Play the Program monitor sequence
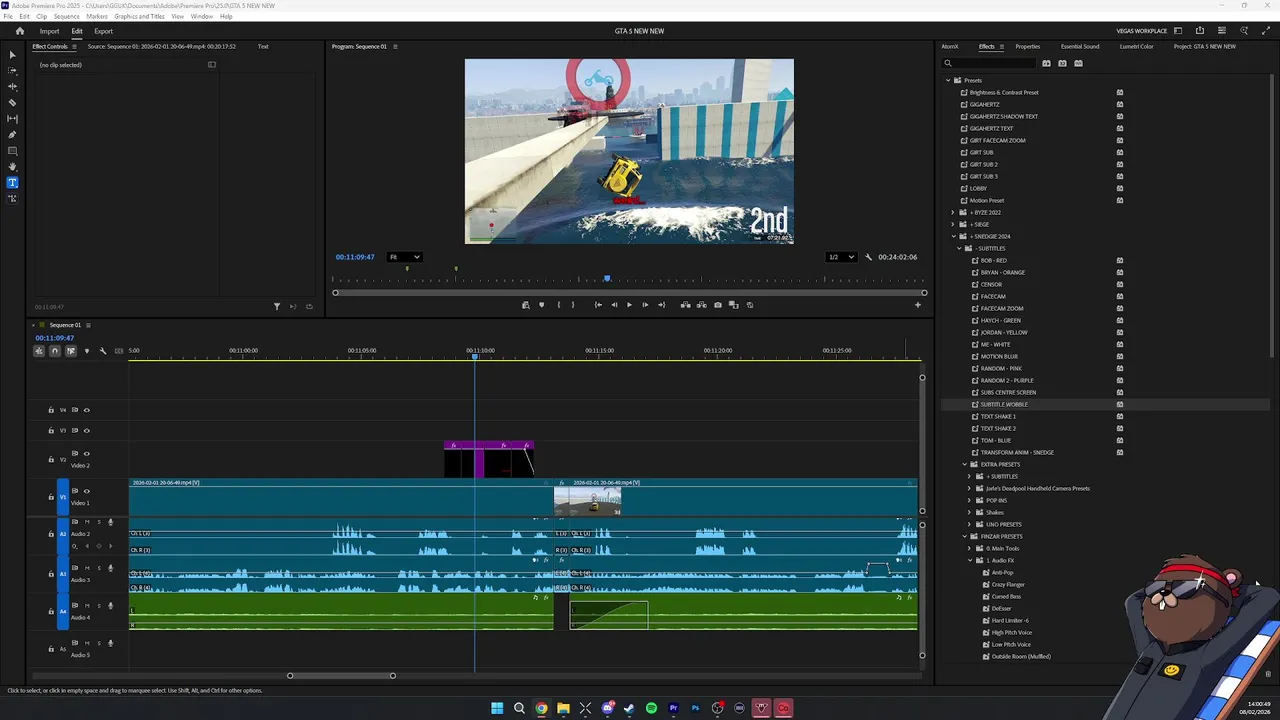The width and height of the screenshot is (1280, 720). [629, 305]
